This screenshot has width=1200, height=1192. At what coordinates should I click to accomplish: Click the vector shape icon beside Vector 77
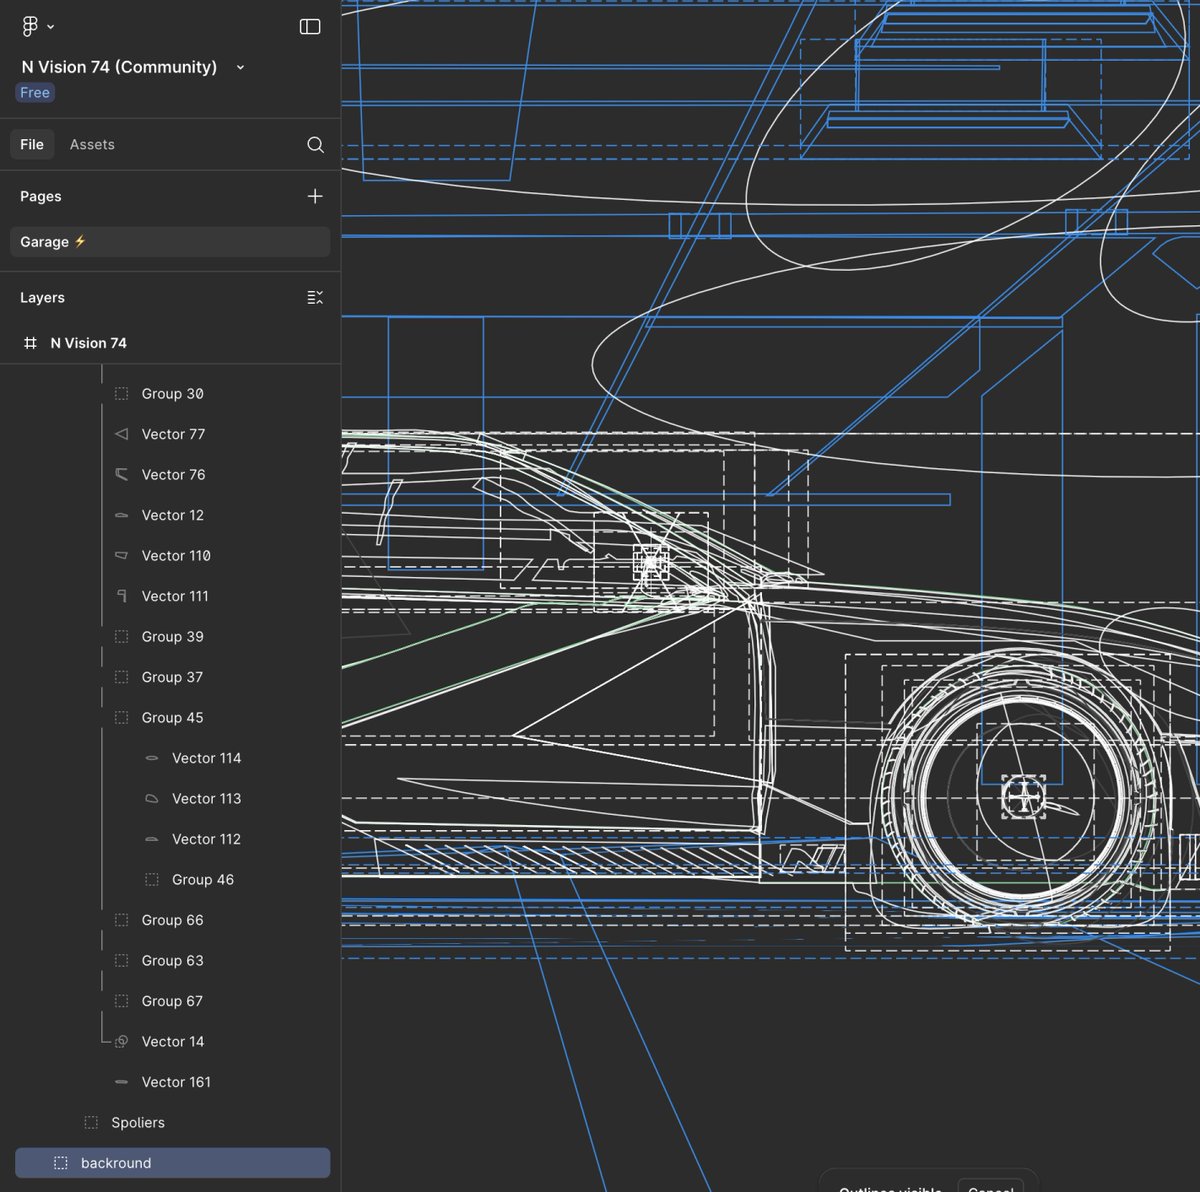pyautogui.click(x=121, y=434)
